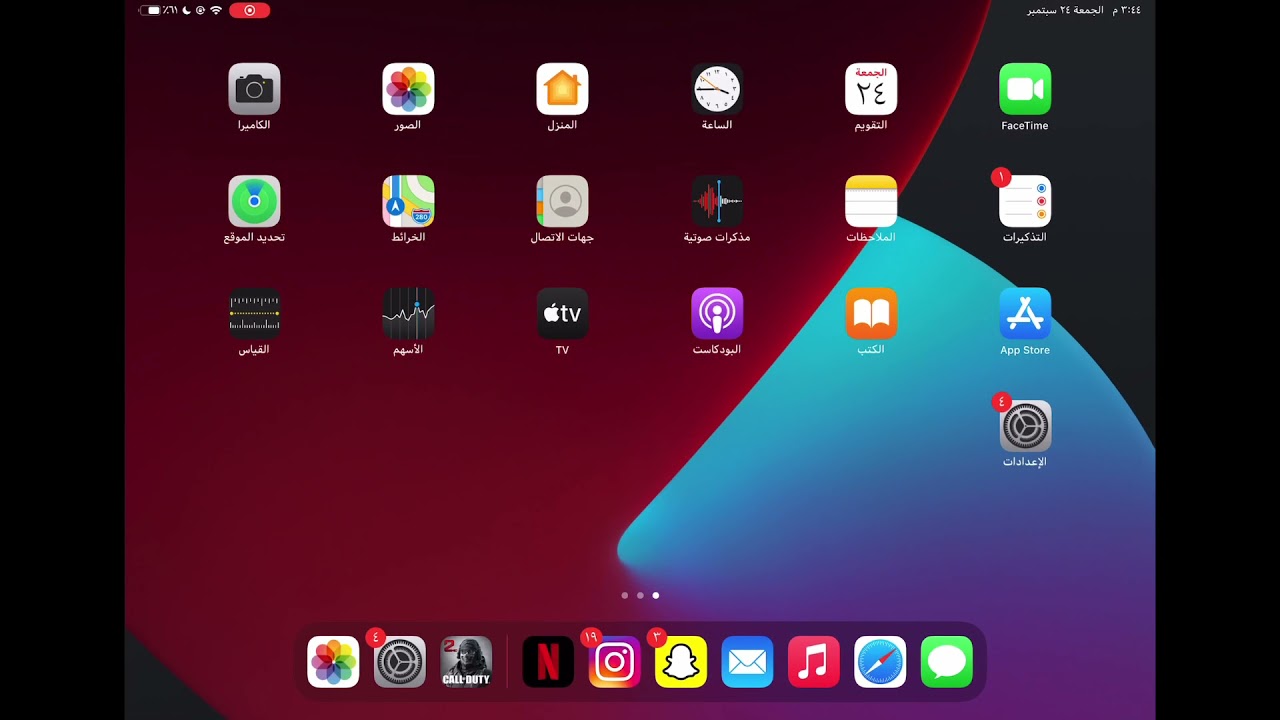Open Find My (تحديد الموقع)

(x=254, y=202)
